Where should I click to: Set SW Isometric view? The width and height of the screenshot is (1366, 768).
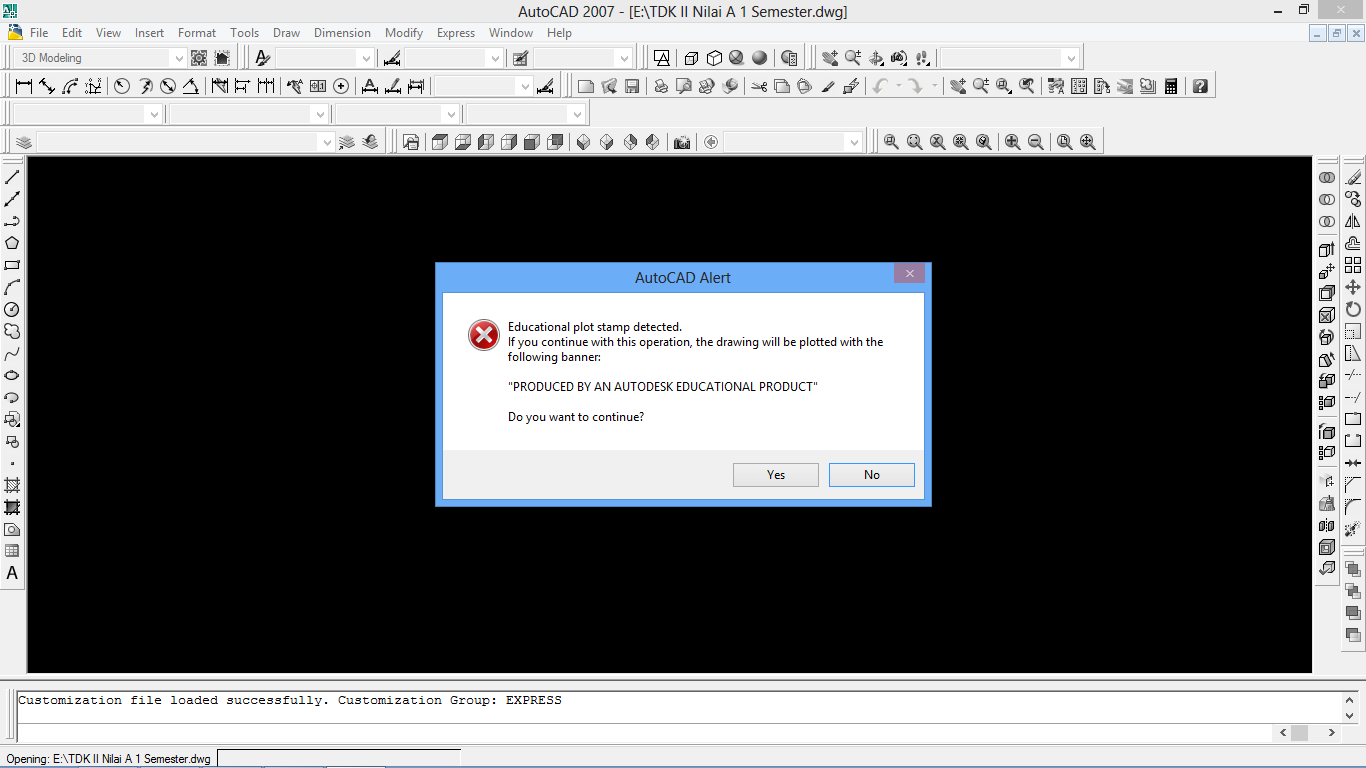tap(584, 142)
